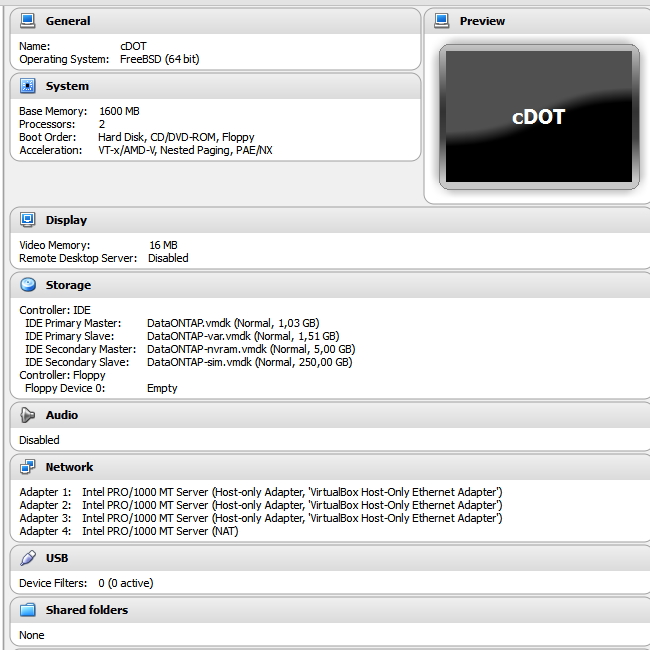Click the Storage section disk icon
This screenshot has height=650, width=650.
[x=28, y=285]
